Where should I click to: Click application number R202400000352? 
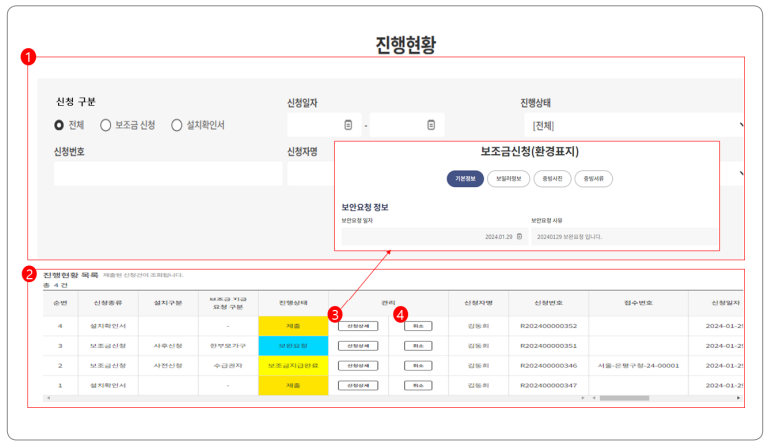click(x=548, y=326)
